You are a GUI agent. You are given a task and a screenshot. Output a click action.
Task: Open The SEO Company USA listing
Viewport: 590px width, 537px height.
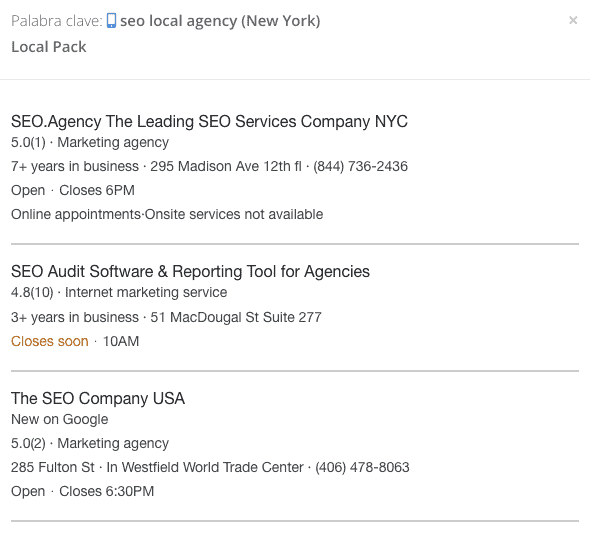point(98,398)
